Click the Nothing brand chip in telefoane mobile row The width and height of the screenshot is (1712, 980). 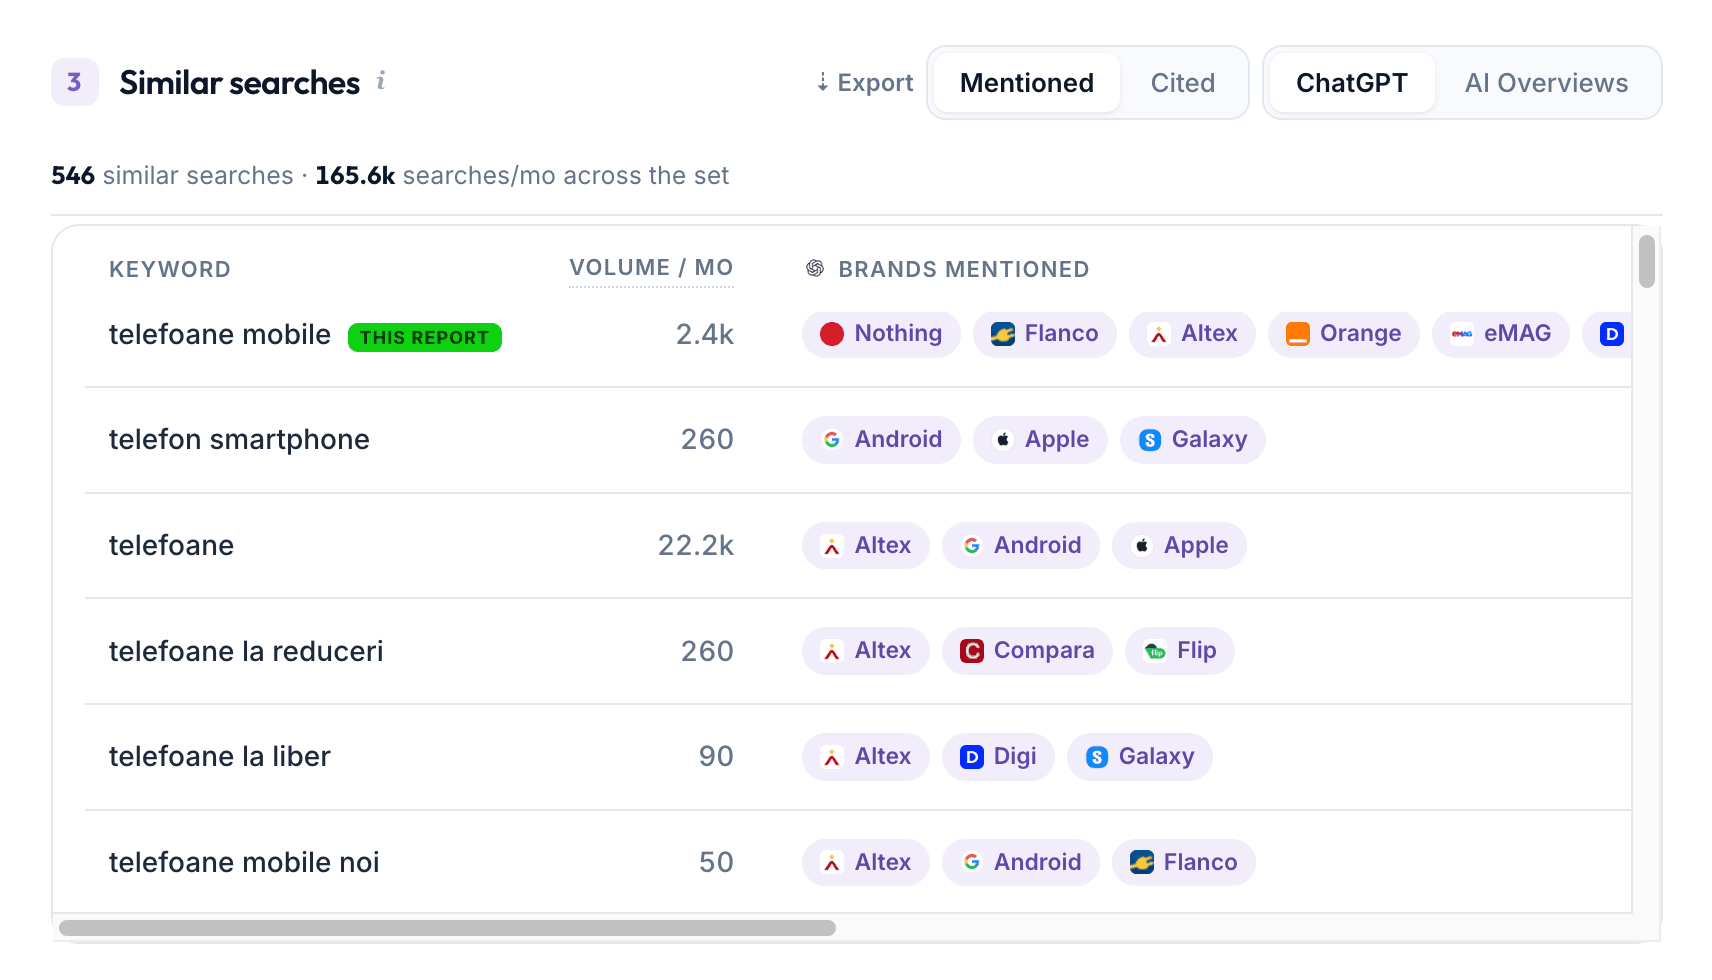881,334
